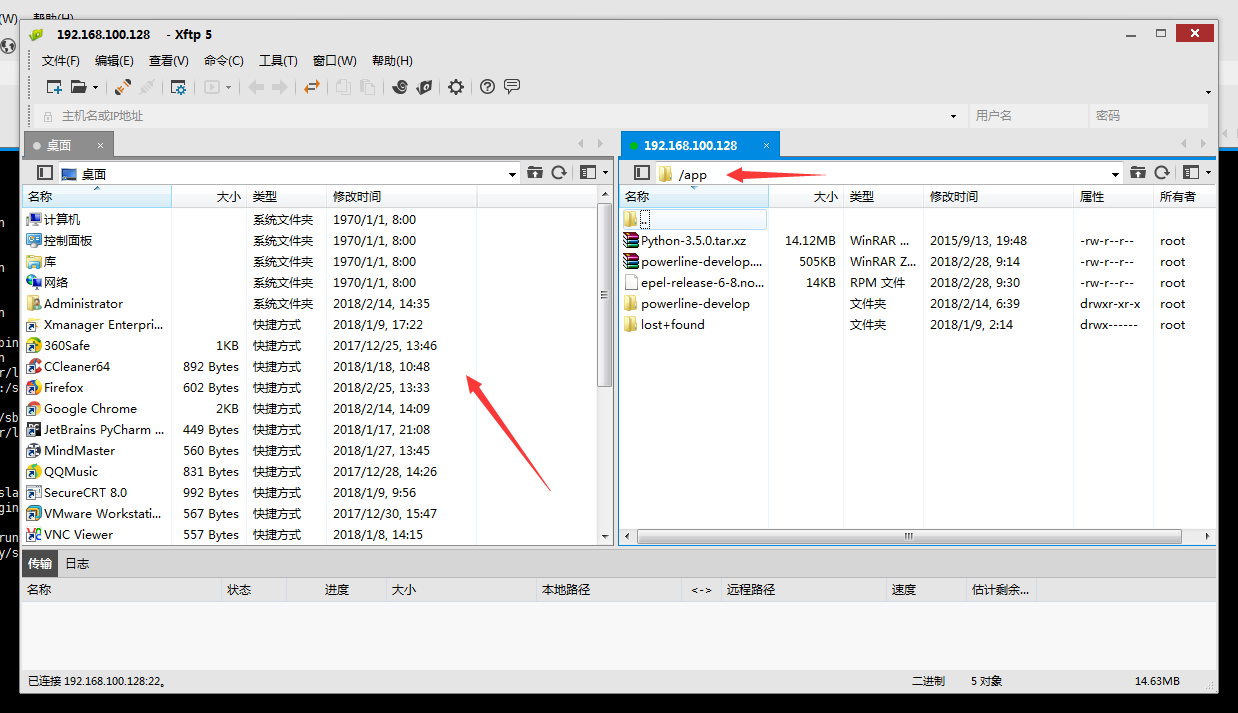Sort local files by 修改时间 column
The width and height of the screenshot is (1238, 713).
pos(402,197)
